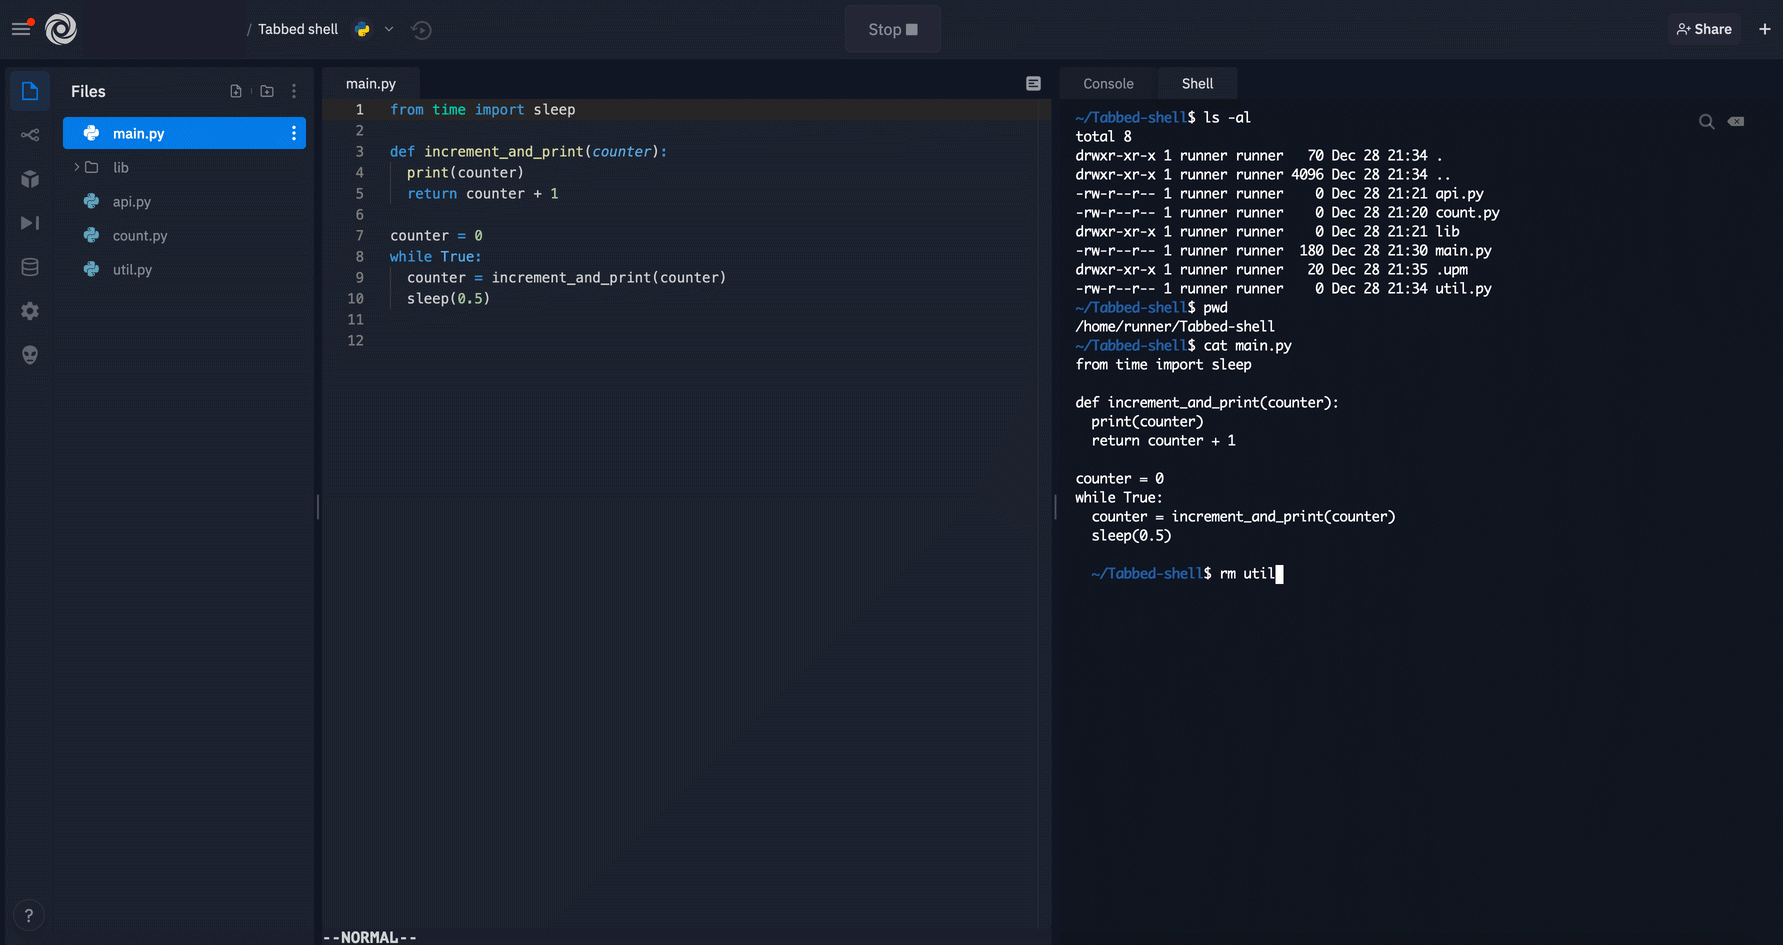Open the Version control sidebar icon
This screenshot has height=945, width=1783.
click(30, 135)
